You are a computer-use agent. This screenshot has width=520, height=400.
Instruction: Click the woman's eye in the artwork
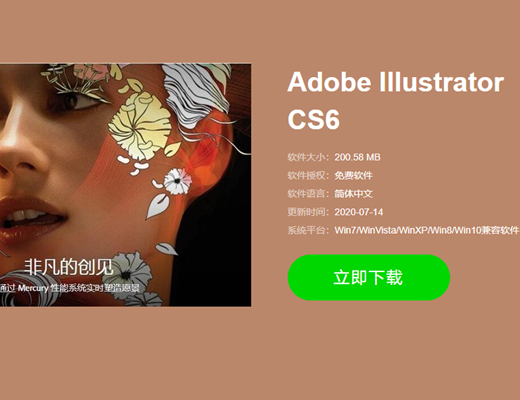tap(77, 99)
